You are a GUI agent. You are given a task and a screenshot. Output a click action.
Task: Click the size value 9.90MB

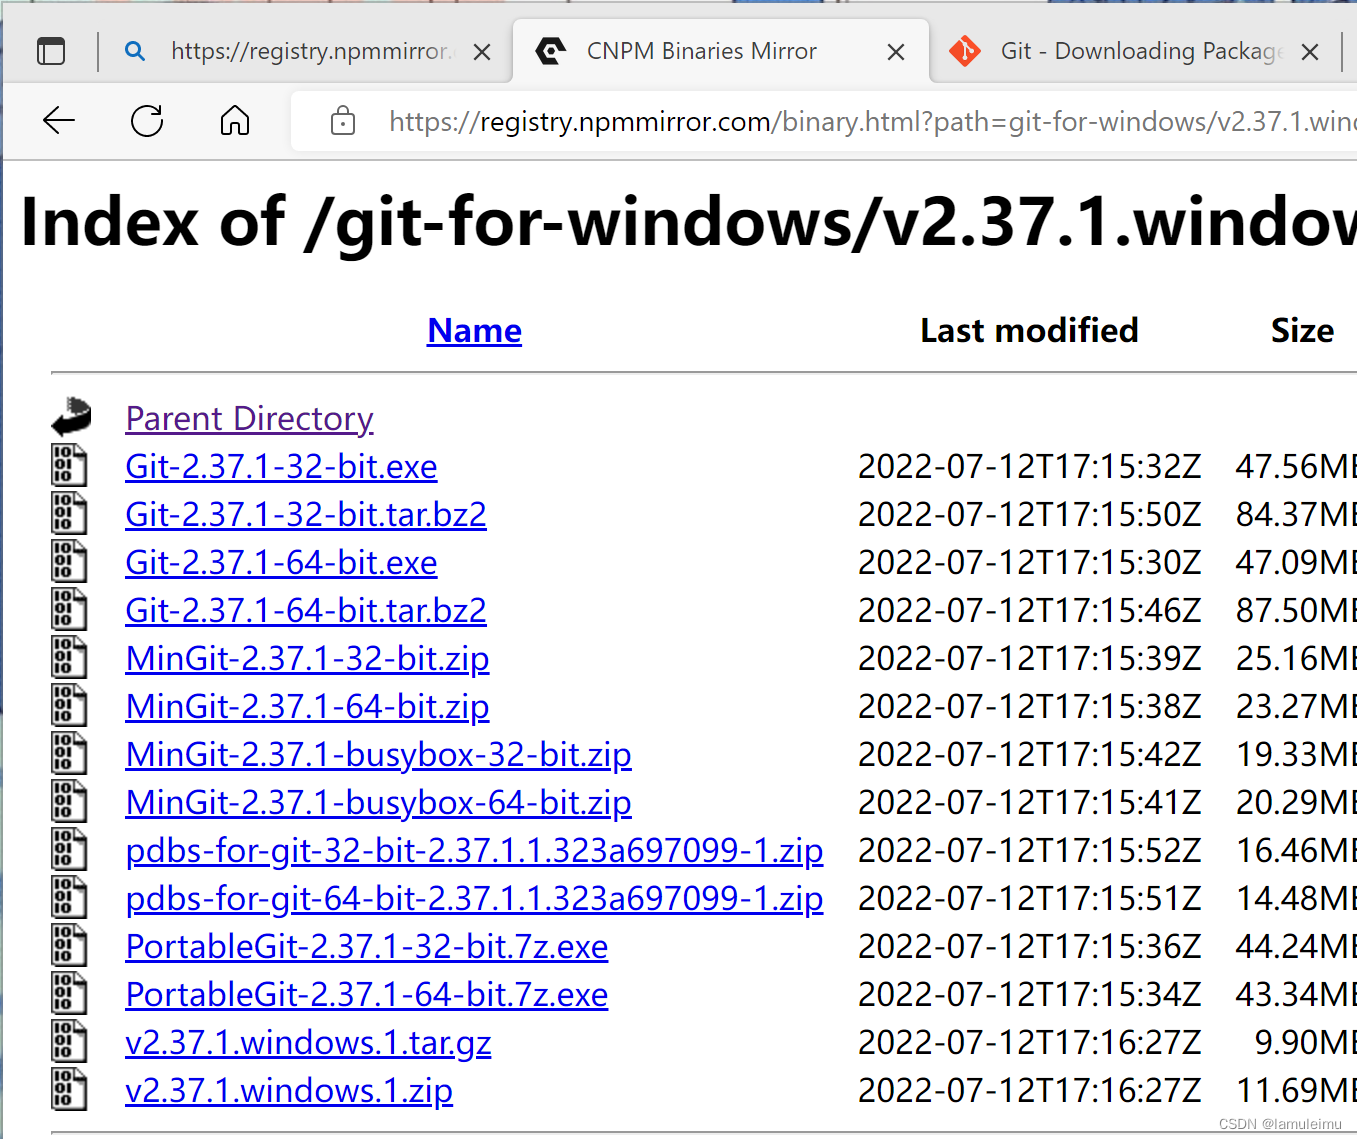(x=1305, y=1042)
